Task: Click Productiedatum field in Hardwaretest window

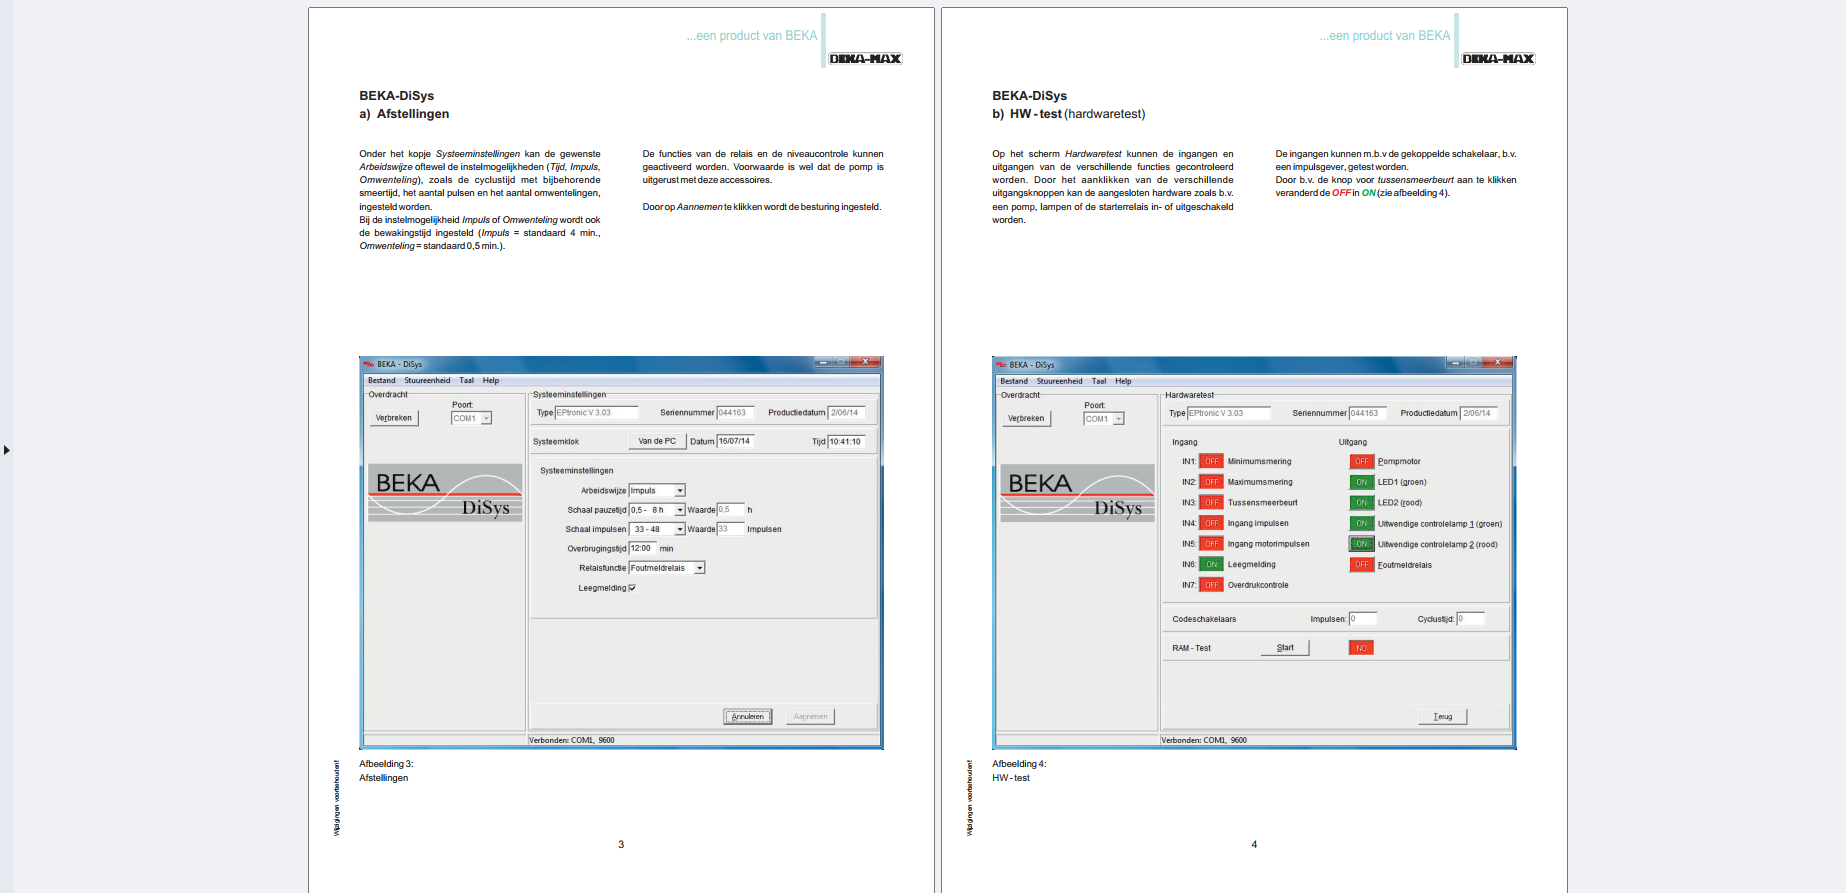Action: [x=1479, y=413]
